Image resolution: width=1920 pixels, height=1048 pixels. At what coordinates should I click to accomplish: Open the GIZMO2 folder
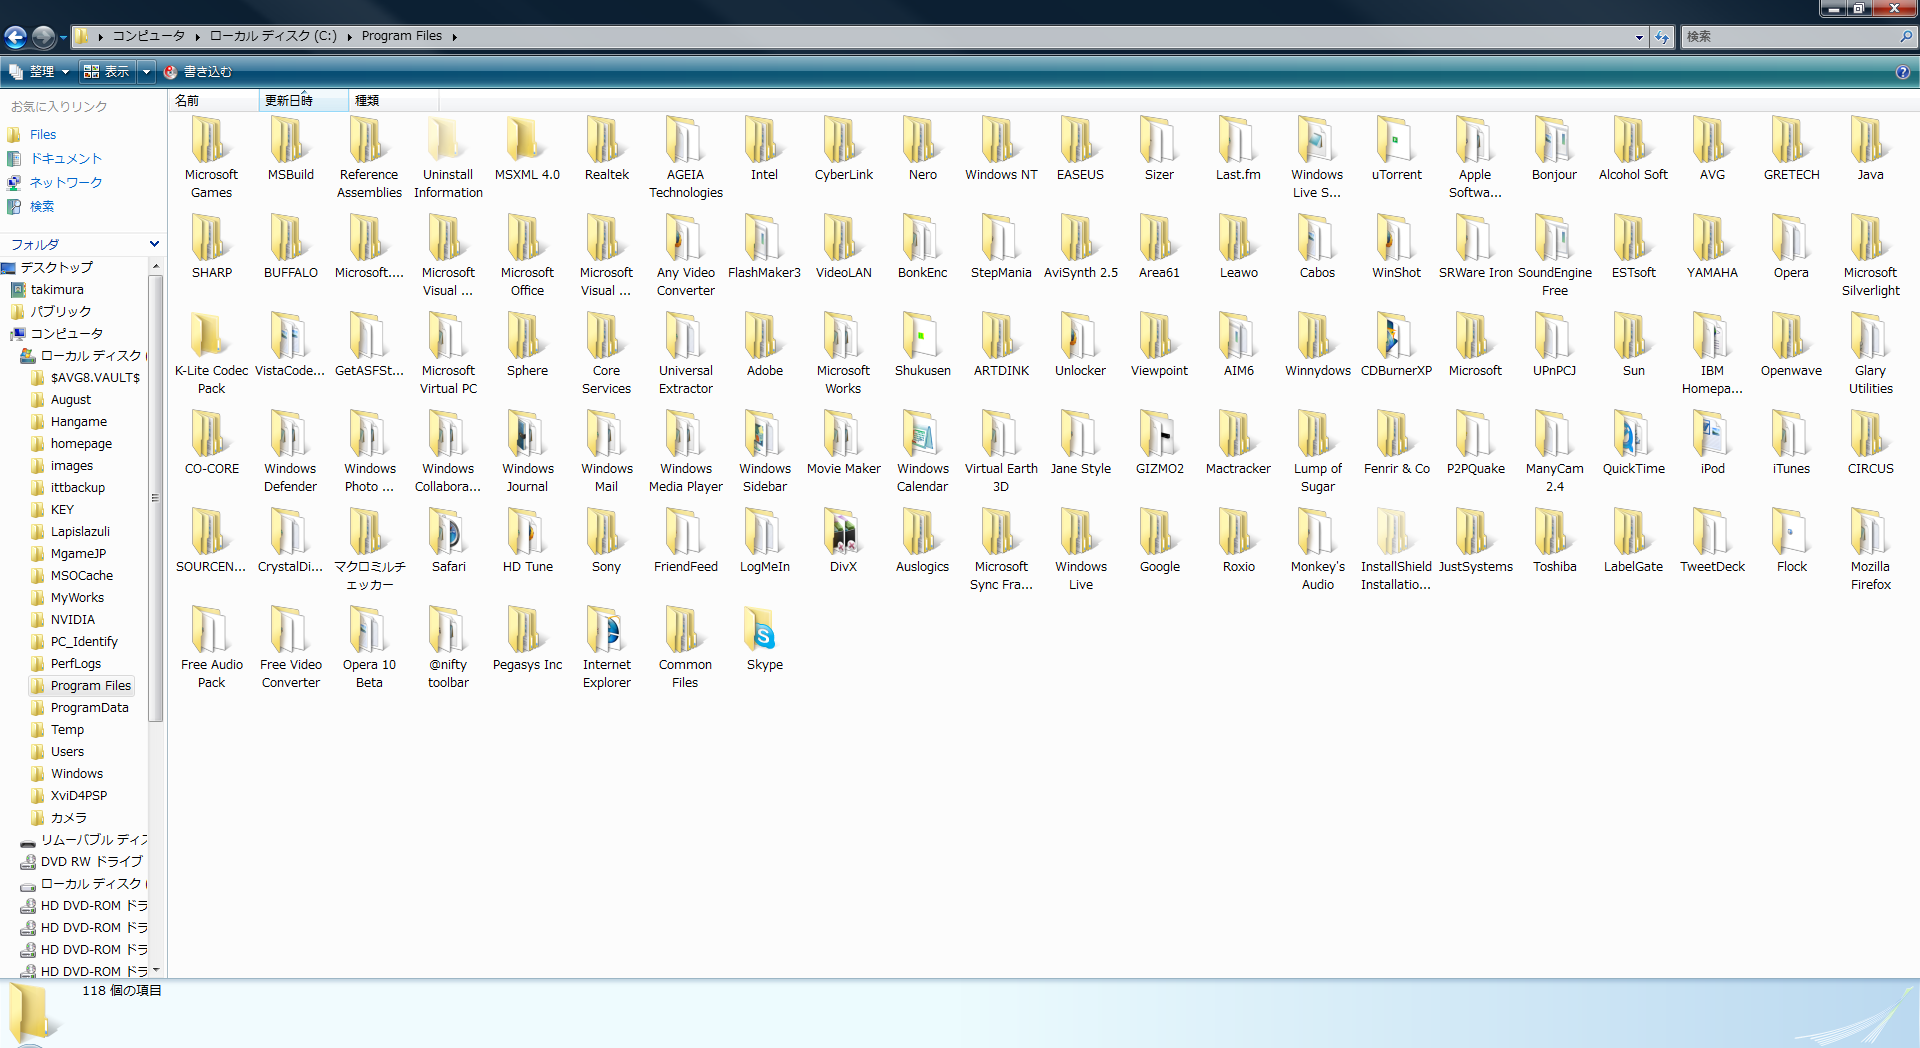pyautogui.click(x=1159, y=443)
